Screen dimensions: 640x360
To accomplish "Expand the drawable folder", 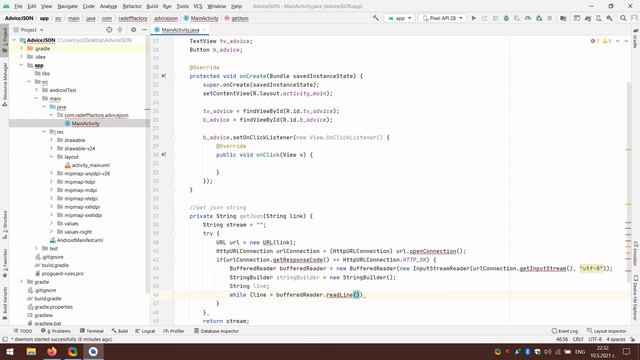I will pos(52,140).
